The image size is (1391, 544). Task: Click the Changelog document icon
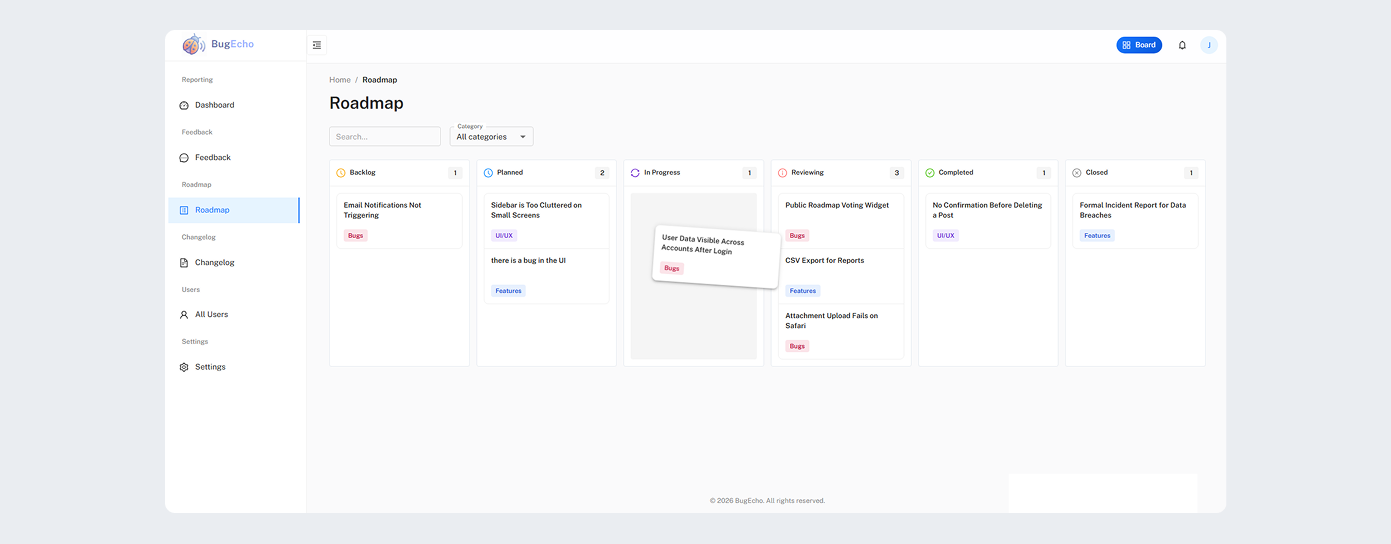(184, 263)
